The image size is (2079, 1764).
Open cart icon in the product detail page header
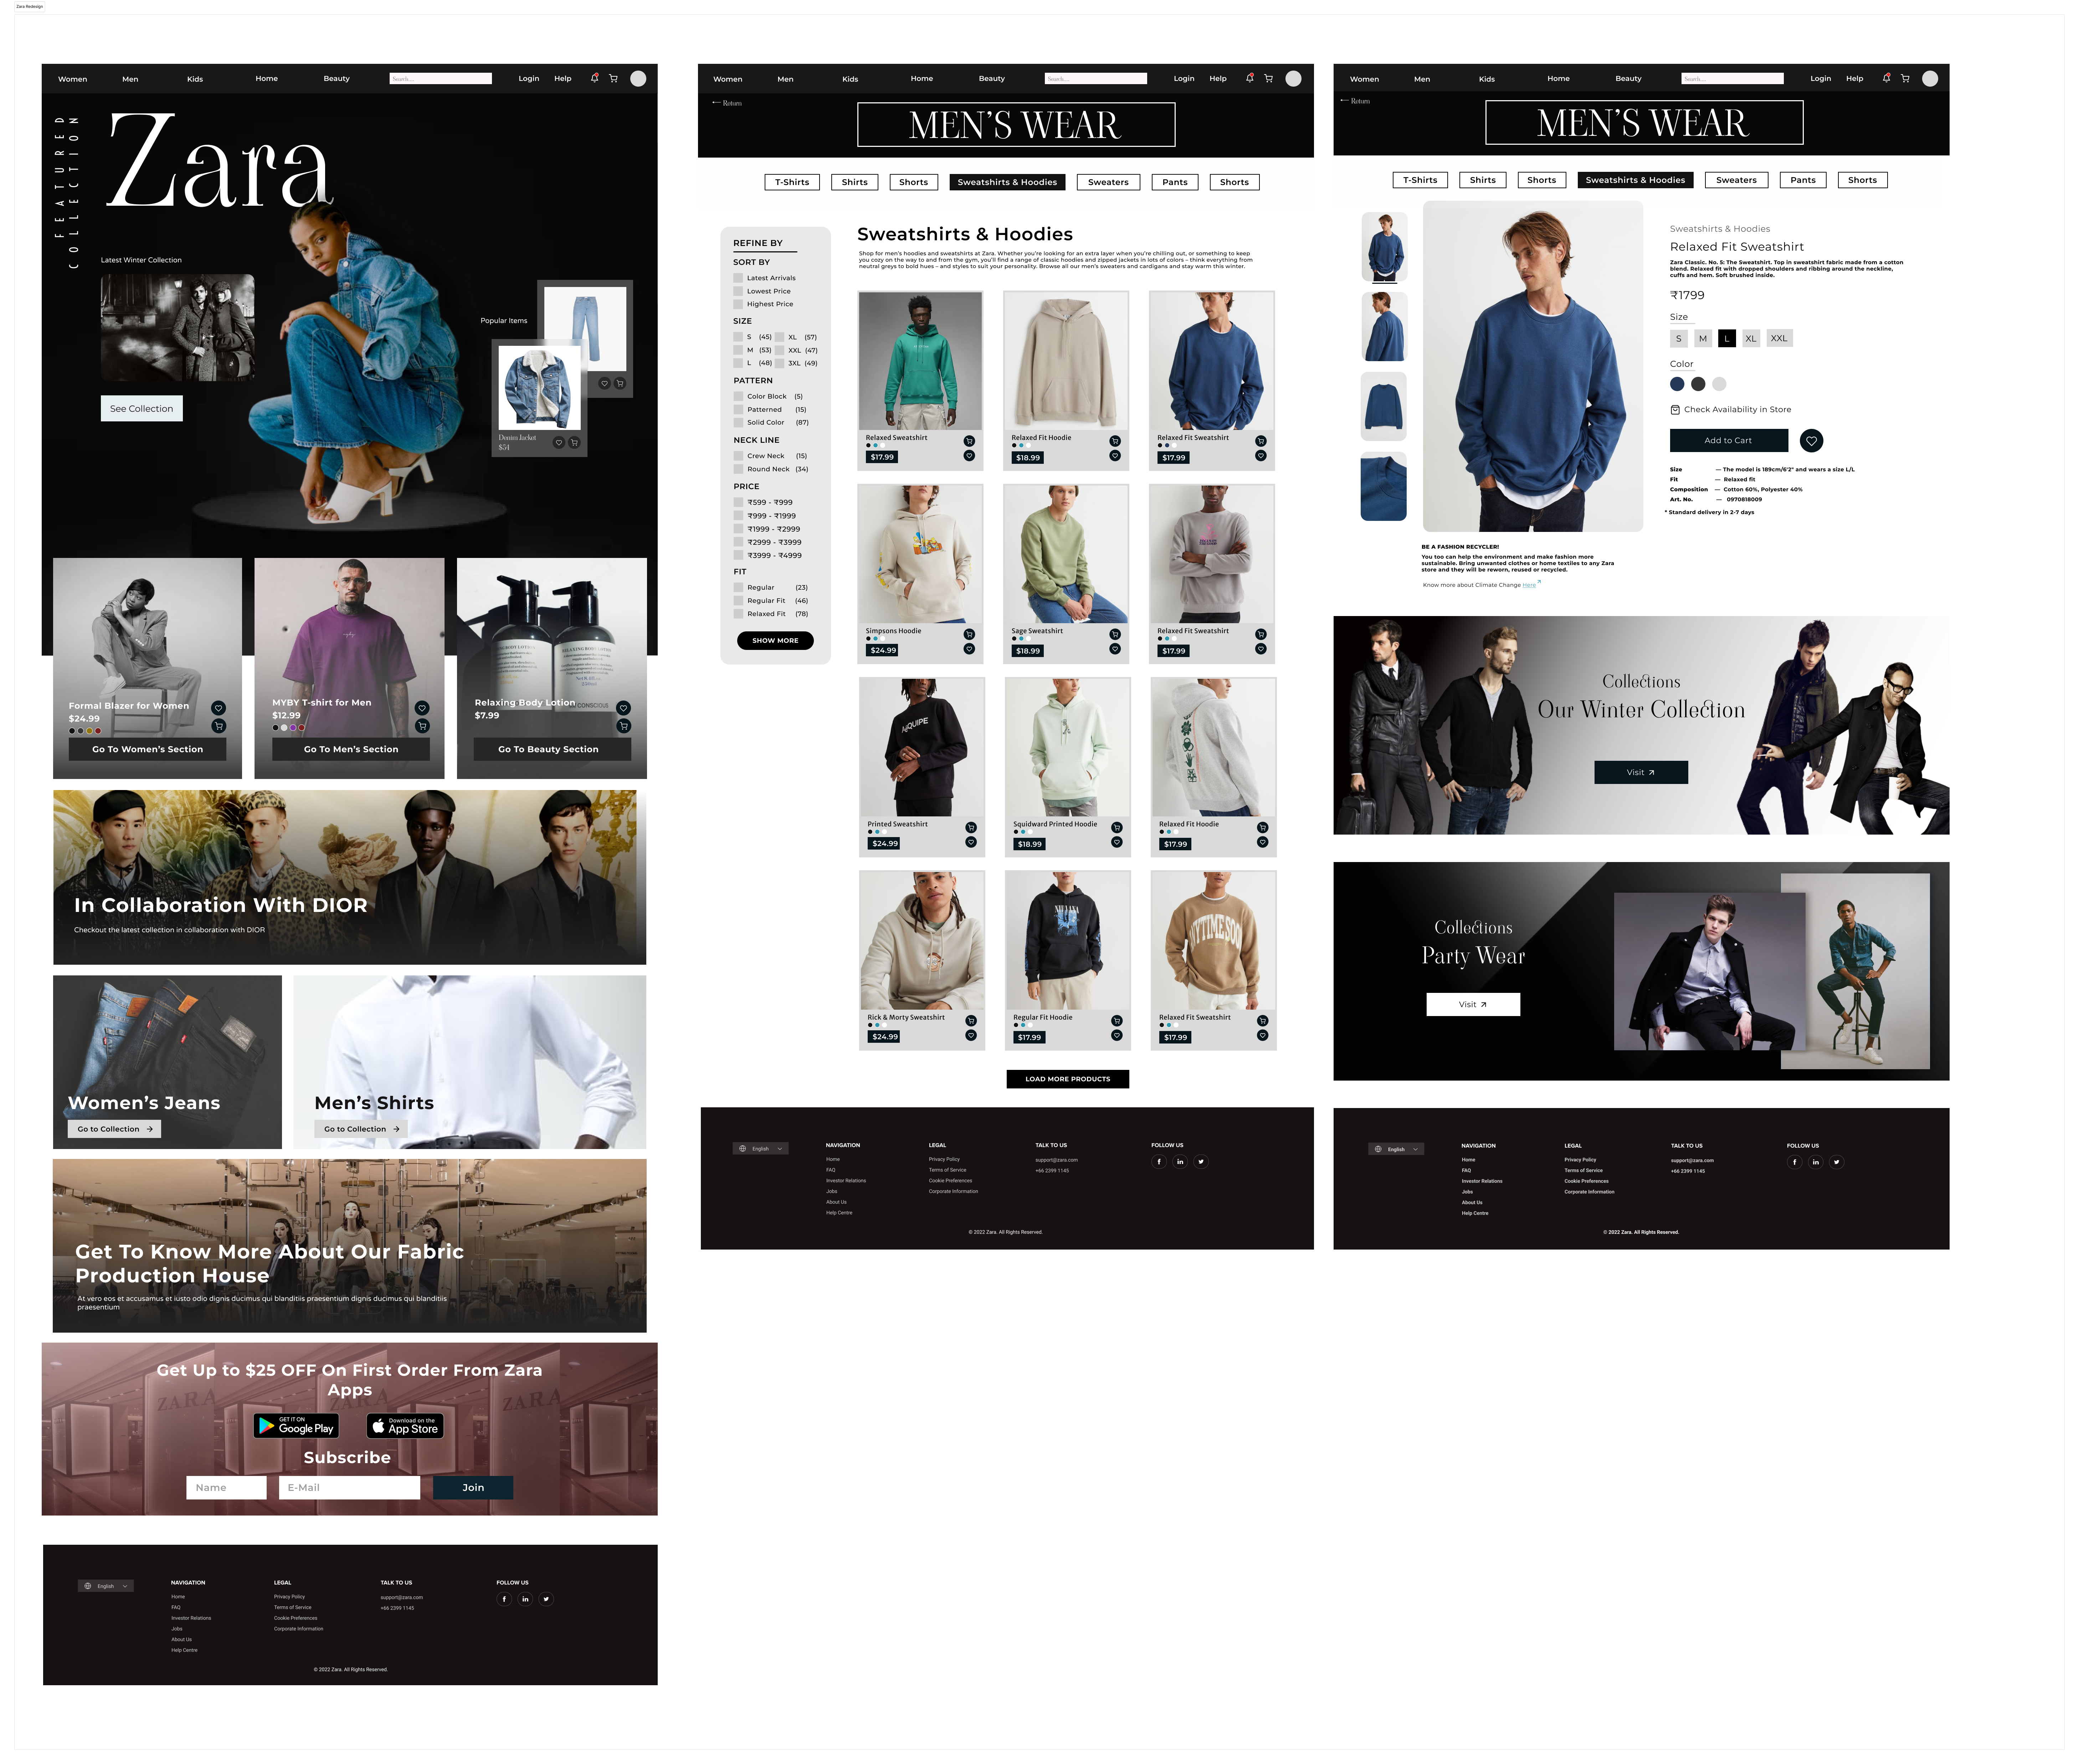coord(1905,78)
